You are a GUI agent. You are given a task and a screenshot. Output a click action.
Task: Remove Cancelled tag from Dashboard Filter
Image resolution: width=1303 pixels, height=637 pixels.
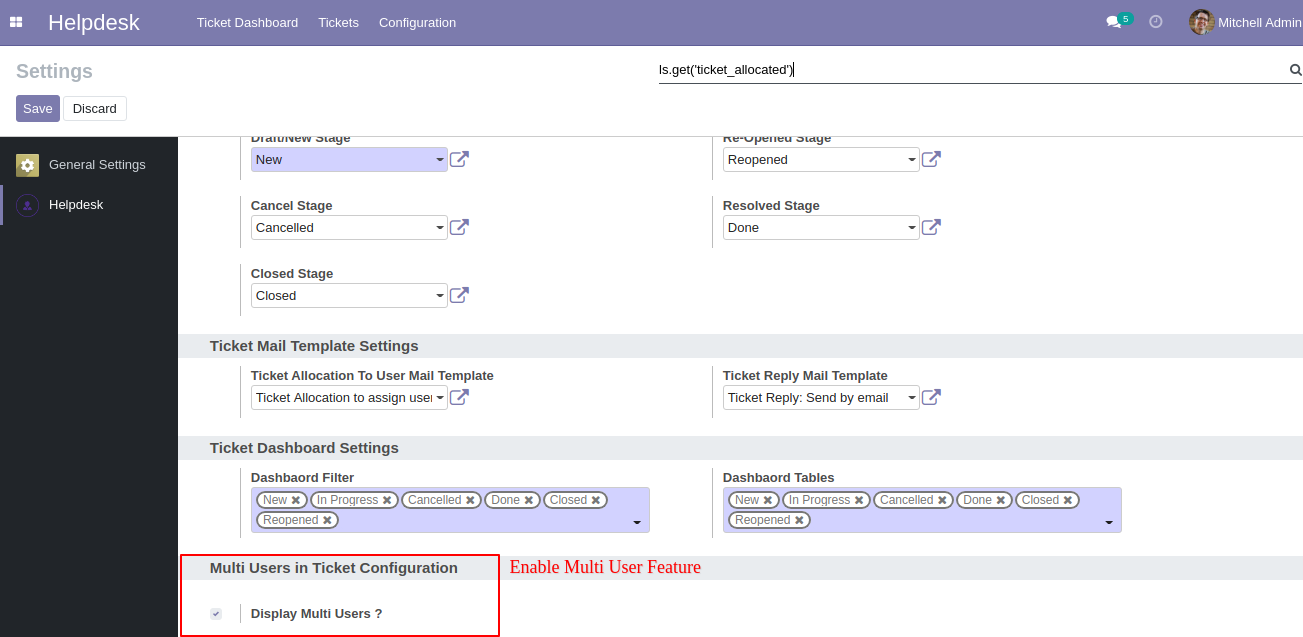(470, 500)
